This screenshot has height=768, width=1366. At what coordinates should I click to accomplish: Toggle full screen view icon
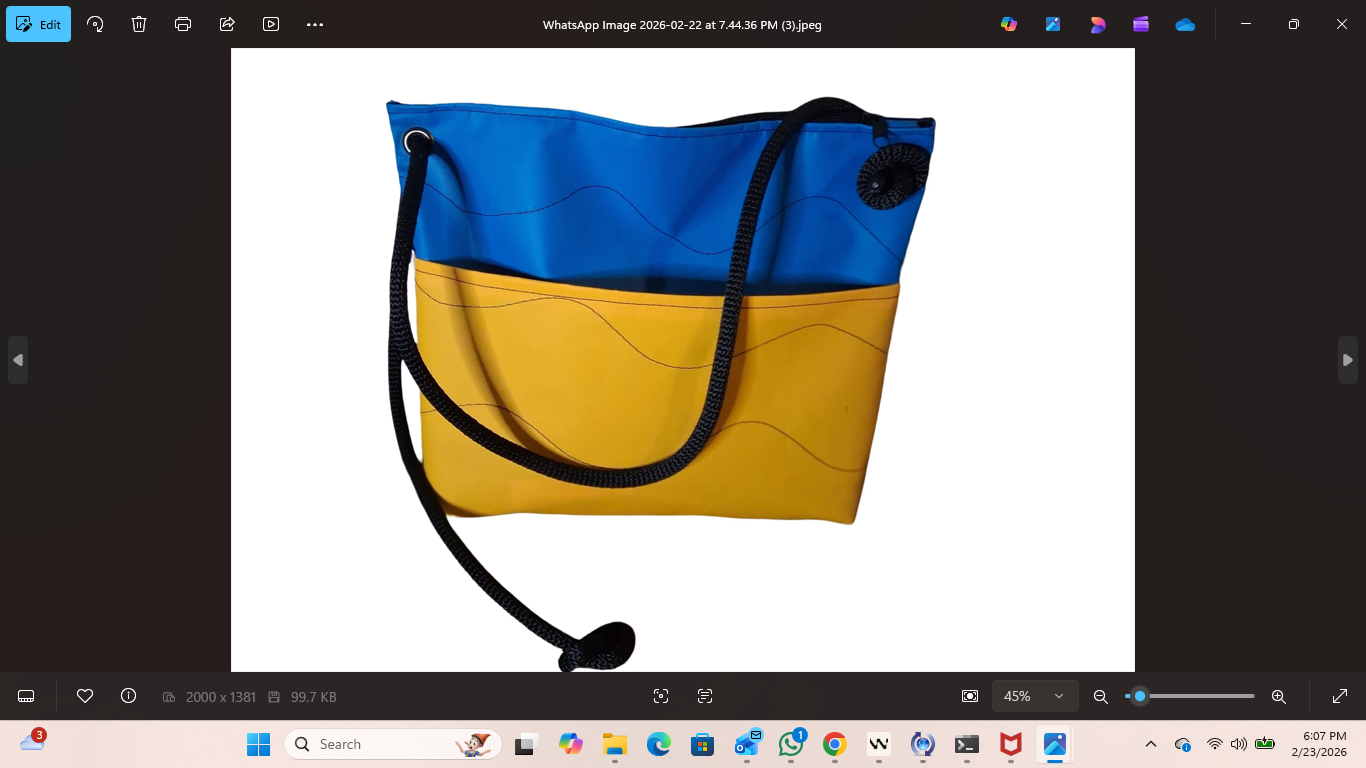[x=1340, y=696]
